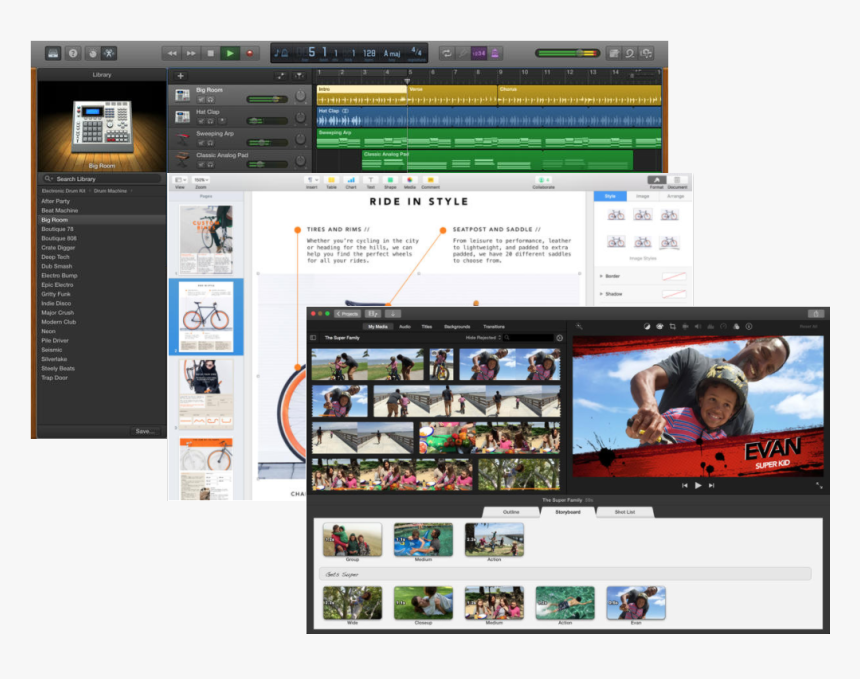Select the crop tool icon in iMovie viewer
This screenshot has width=860, height=679.
(x=672, y=325)
